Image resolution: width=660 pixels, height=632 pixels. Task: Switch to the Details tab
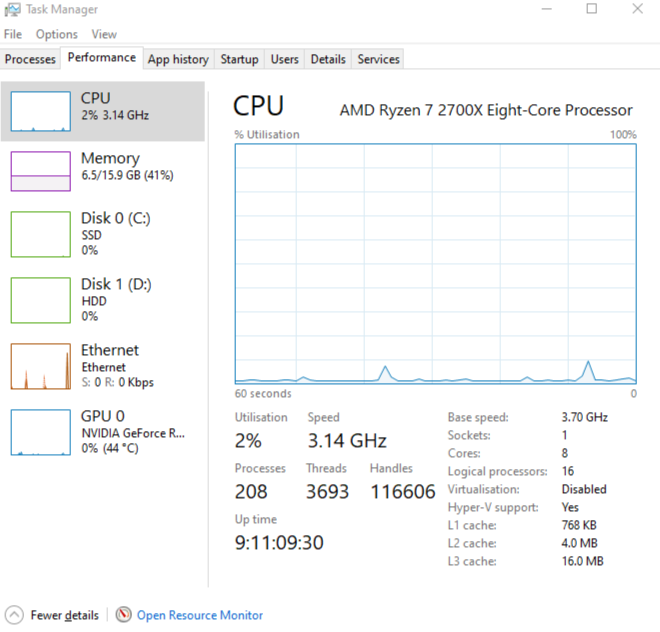pos(328,59)
